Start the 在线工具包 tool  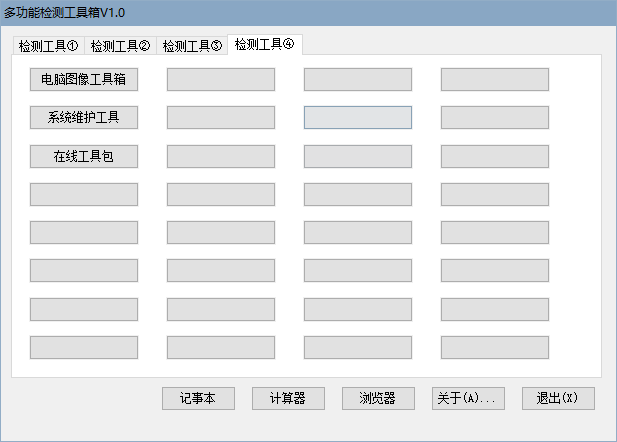(x=84, y=156)
